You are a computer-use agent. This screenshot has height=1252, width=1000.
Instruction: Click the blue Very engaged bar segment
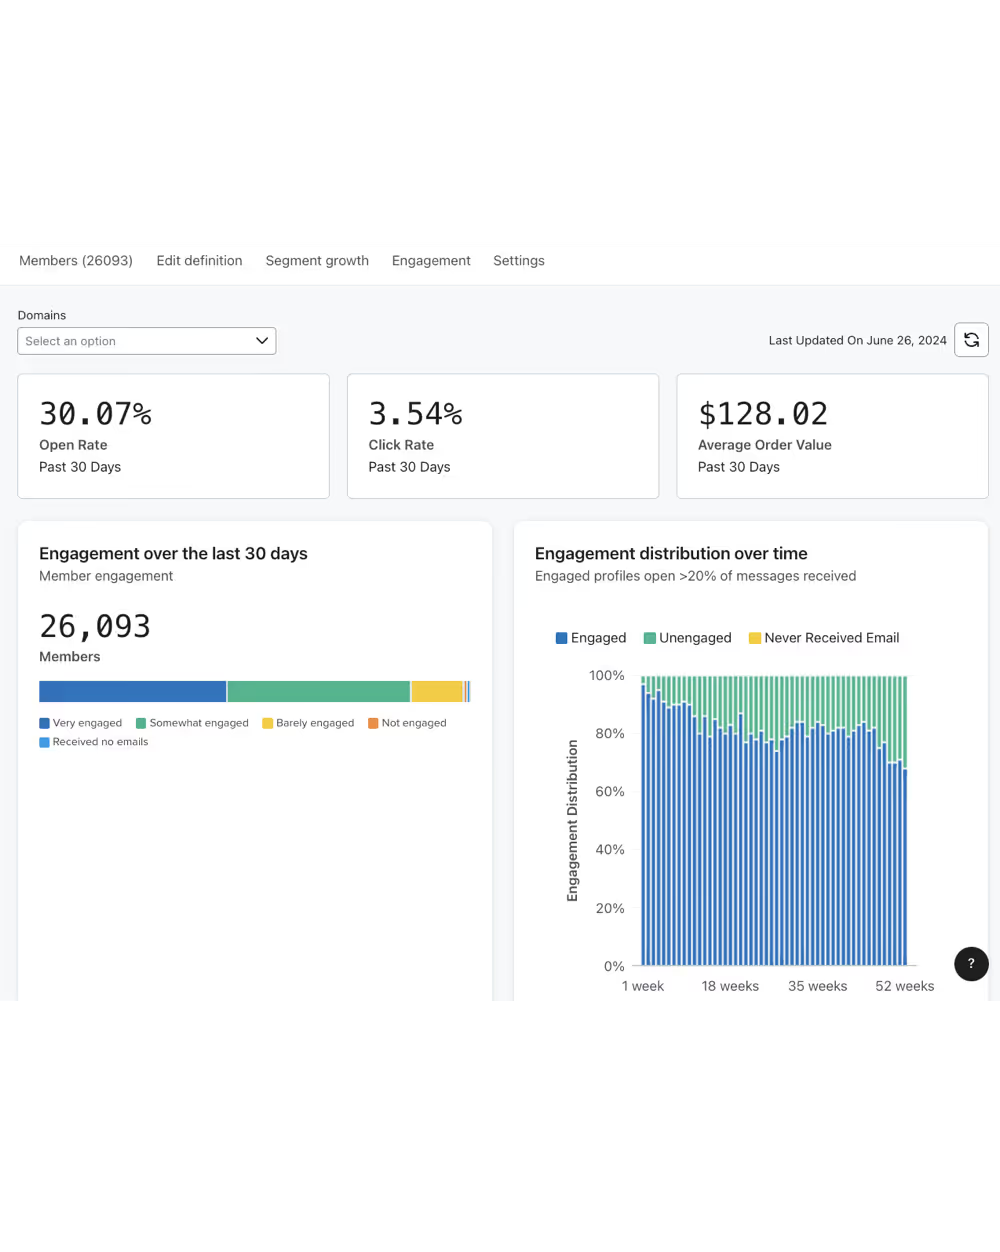tap(133, 691)
